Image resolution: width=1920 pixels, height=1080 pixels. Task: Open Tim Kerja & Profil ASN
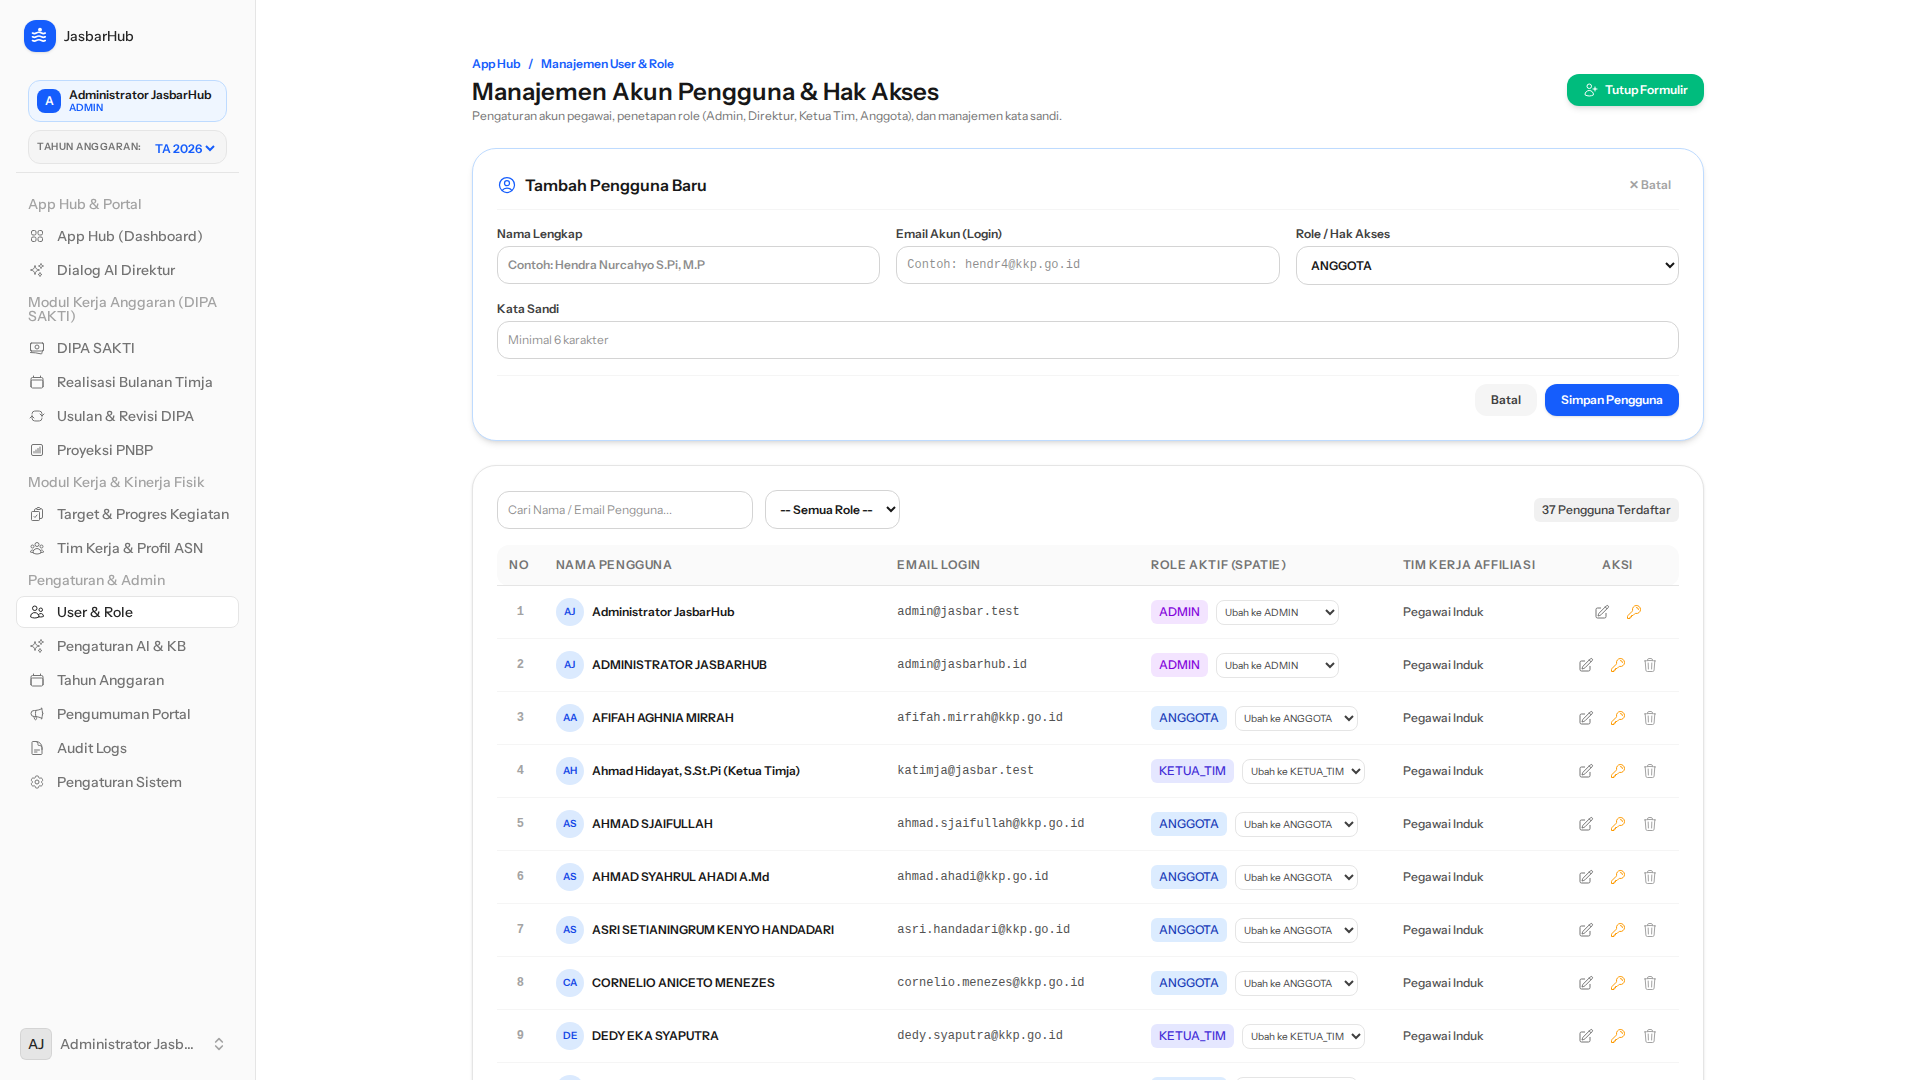coord(128,548)
